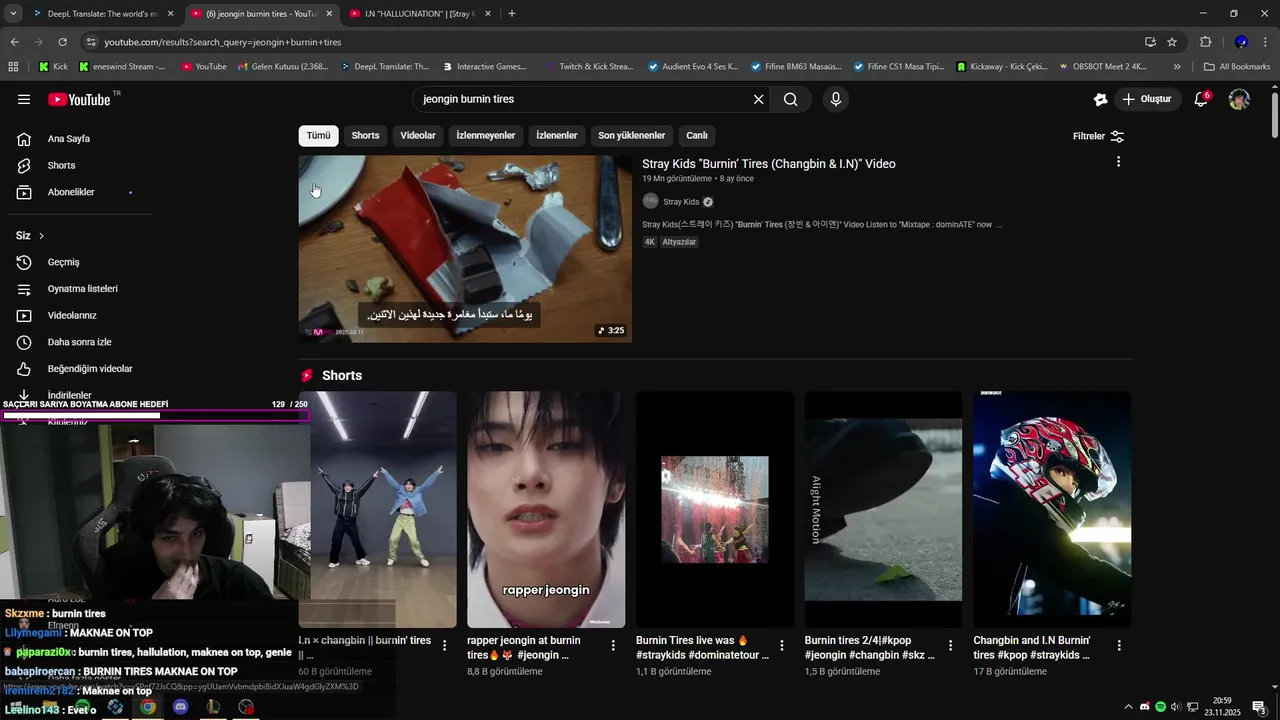Open the Gelen Kutusu bookmark
Screen dimensions: 1280x720
[x=283, y=67]
